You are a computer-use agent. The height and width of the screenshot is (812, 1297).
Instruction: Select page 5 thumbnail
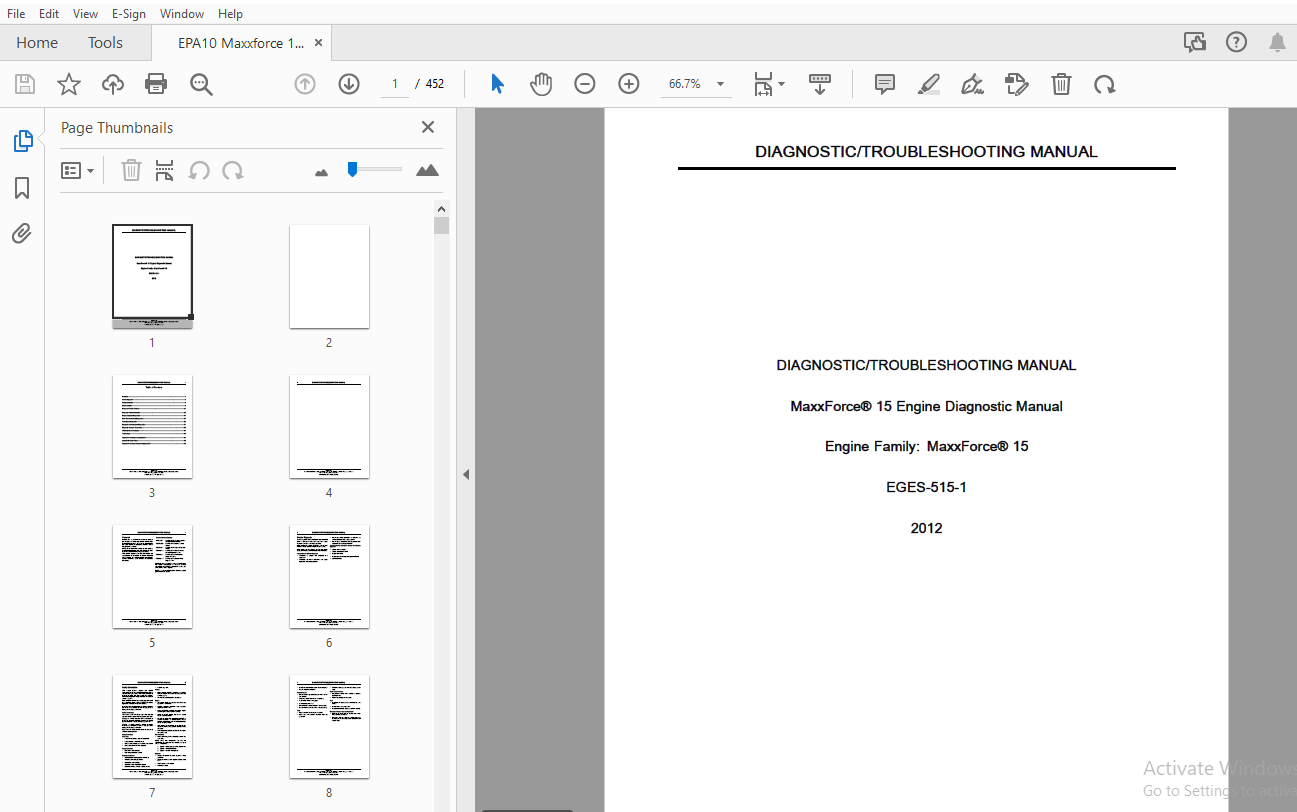tap(152, 577)
